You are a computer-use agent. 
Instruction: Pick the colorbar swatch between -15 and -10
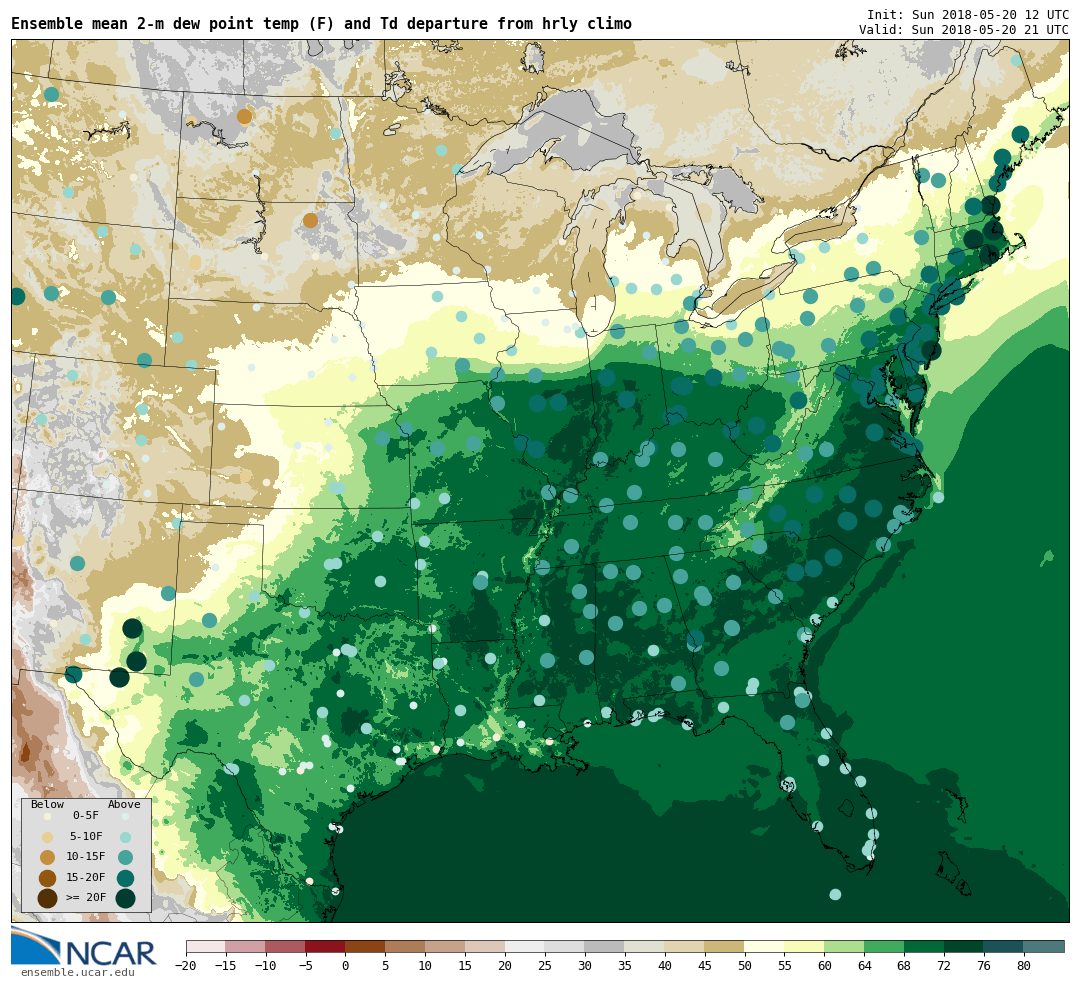pyautogui.click(x=246, y=946)
